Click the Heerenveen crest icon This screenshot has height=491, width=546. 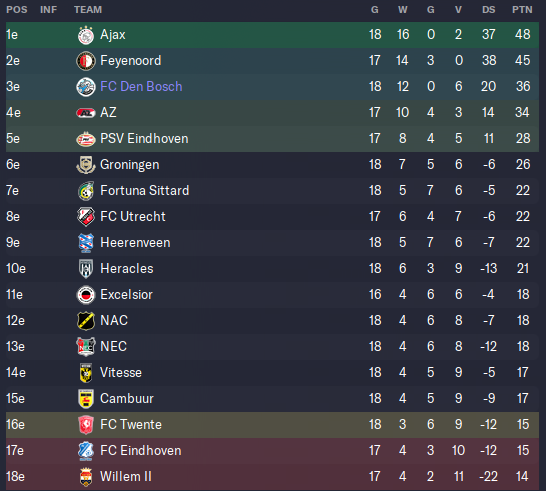(x=86, y=243)
